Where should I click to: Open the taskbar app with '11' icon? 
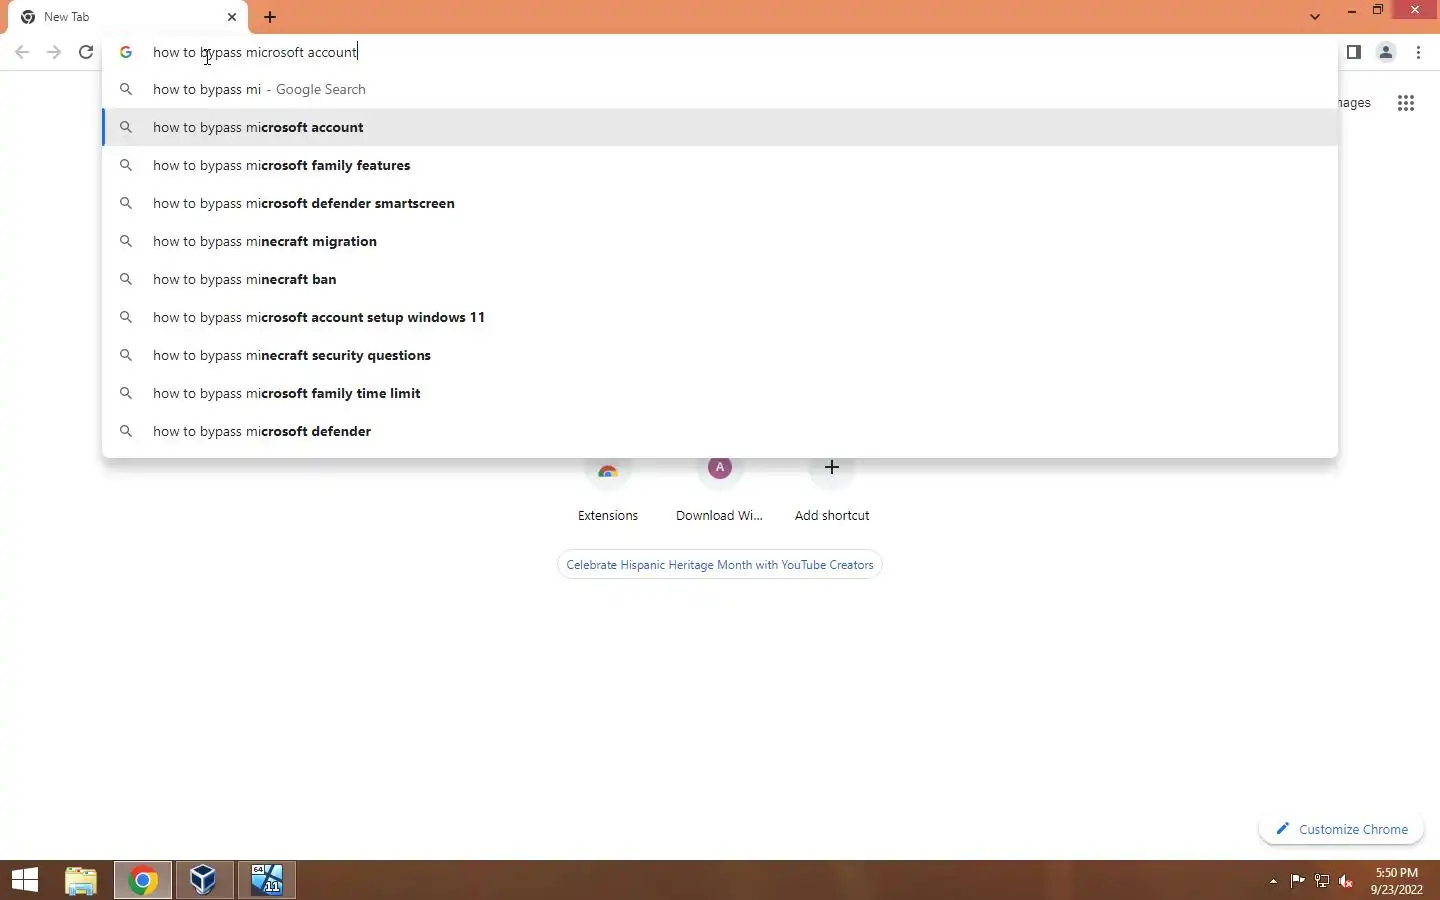(267, 880)
